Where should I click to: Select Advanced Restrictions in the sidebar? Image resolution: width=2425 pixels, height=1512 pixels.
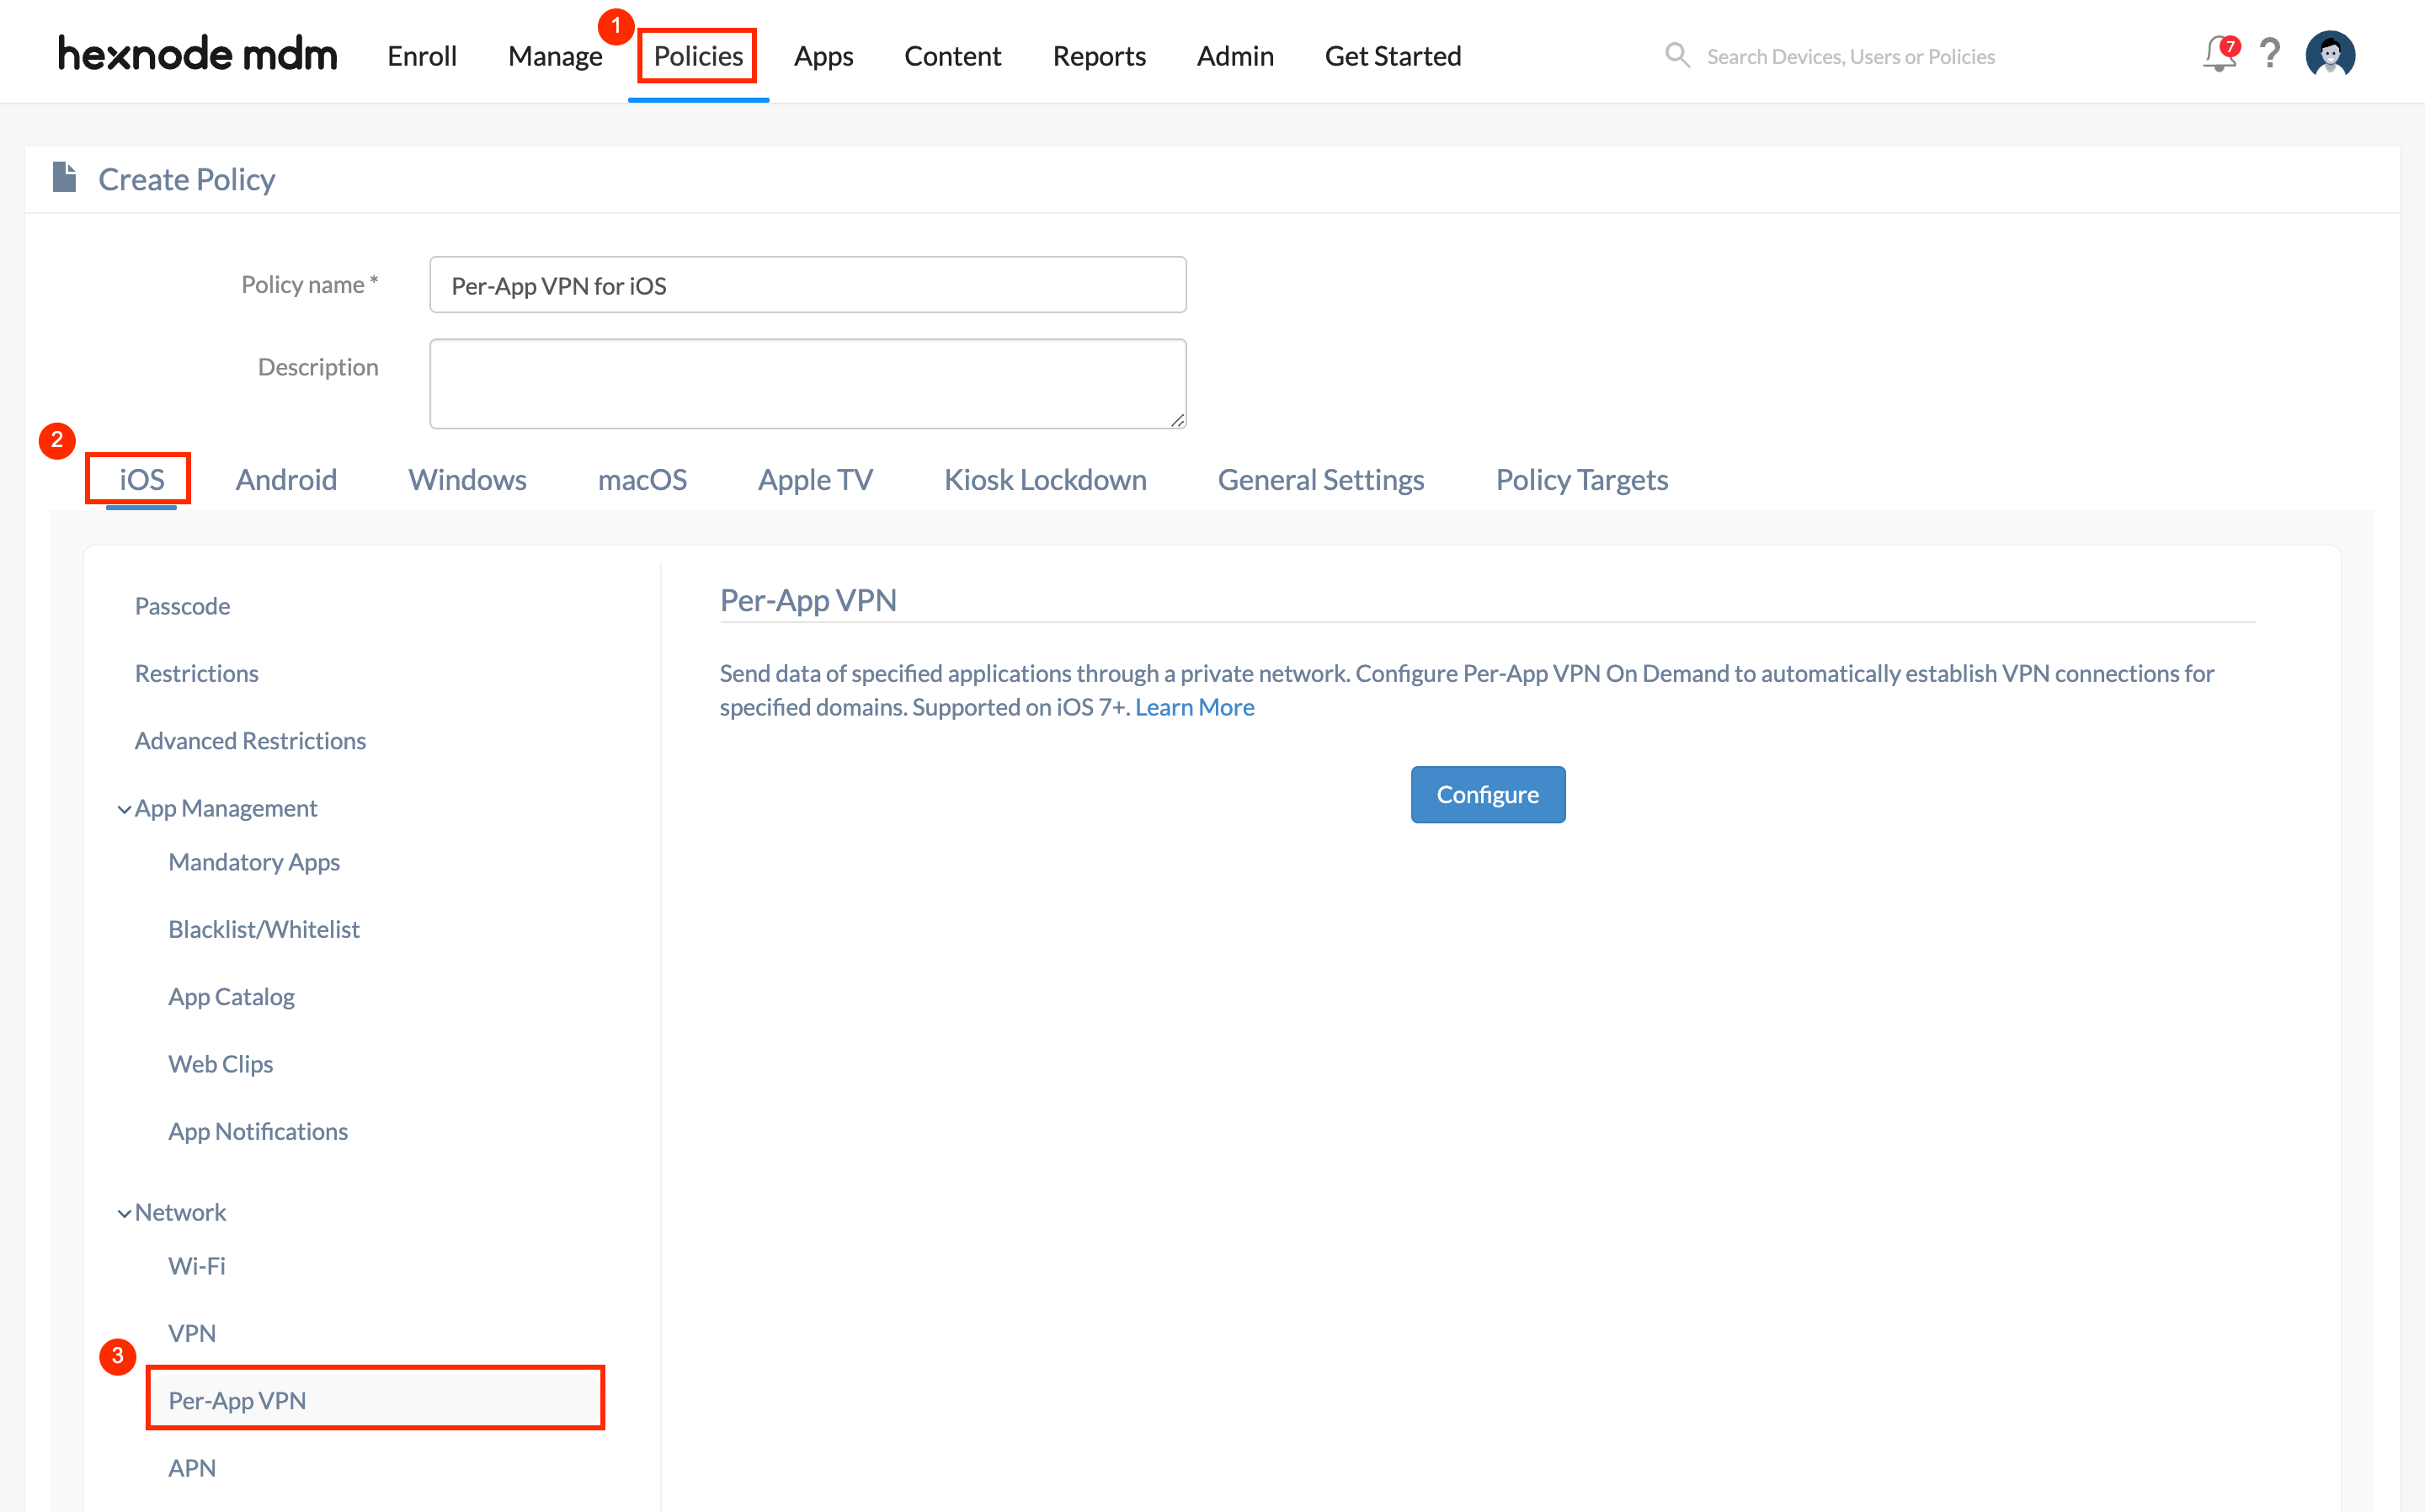[250, 740]
